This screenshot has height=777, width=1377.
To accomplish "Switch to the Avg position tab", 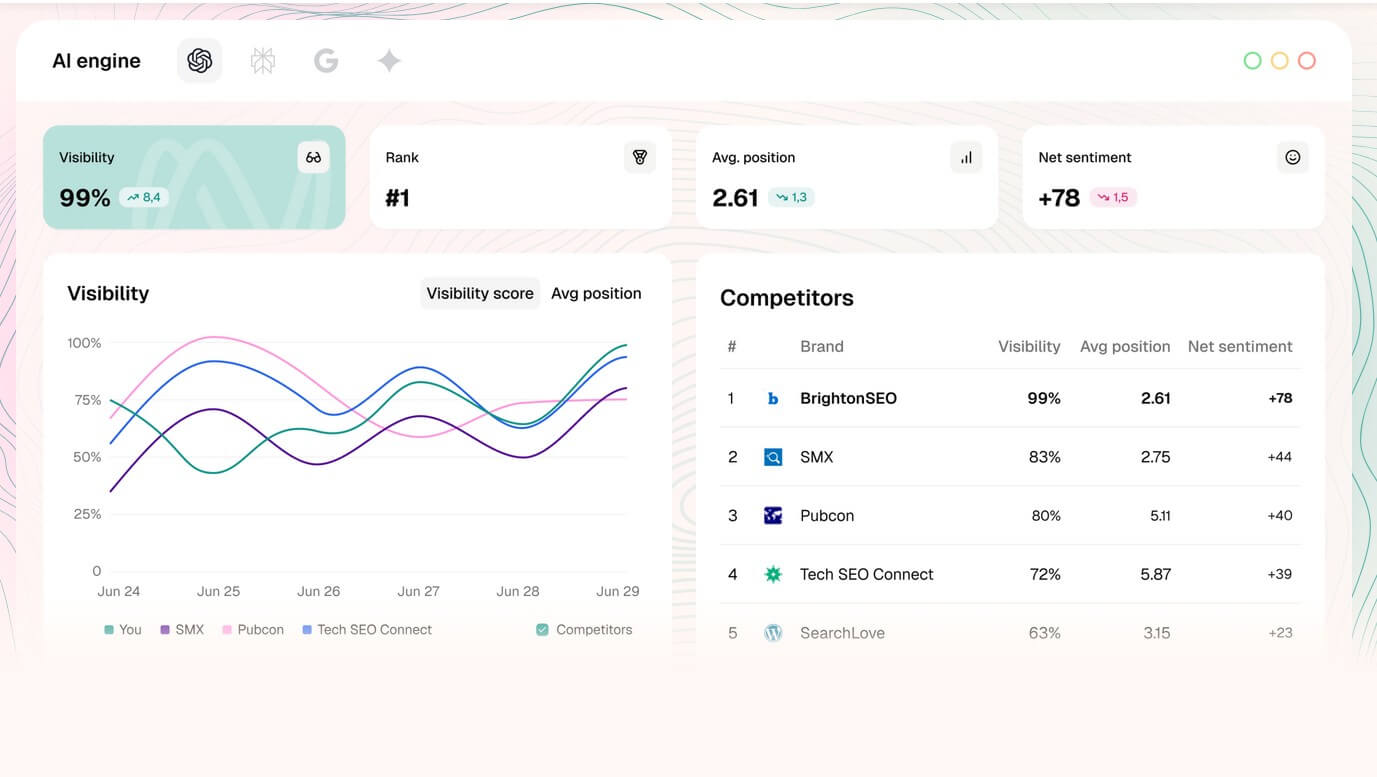I will (596, 293).
